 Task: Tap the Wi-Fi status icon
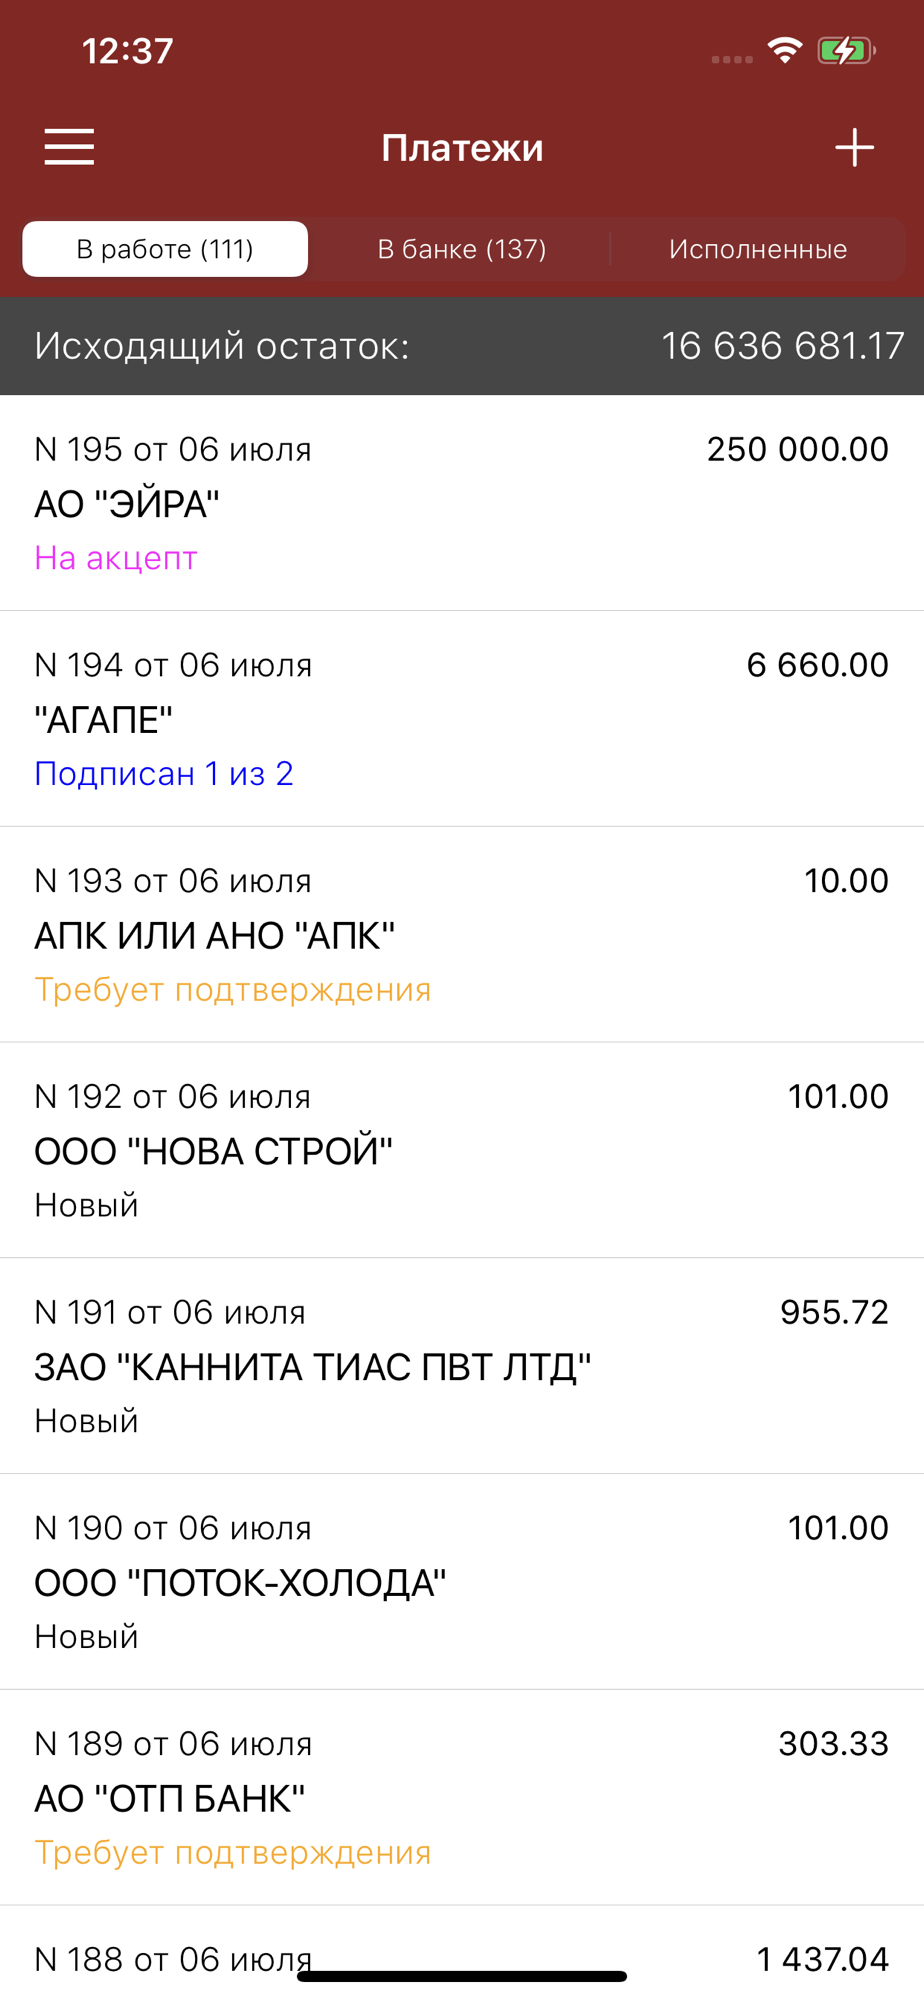click(785, 50)
